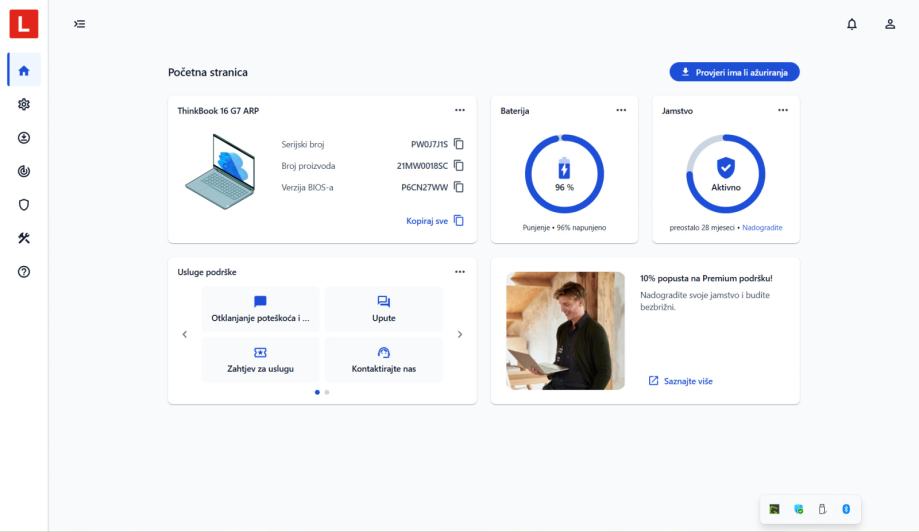Go to previous support services page arrow

point(185,335)
